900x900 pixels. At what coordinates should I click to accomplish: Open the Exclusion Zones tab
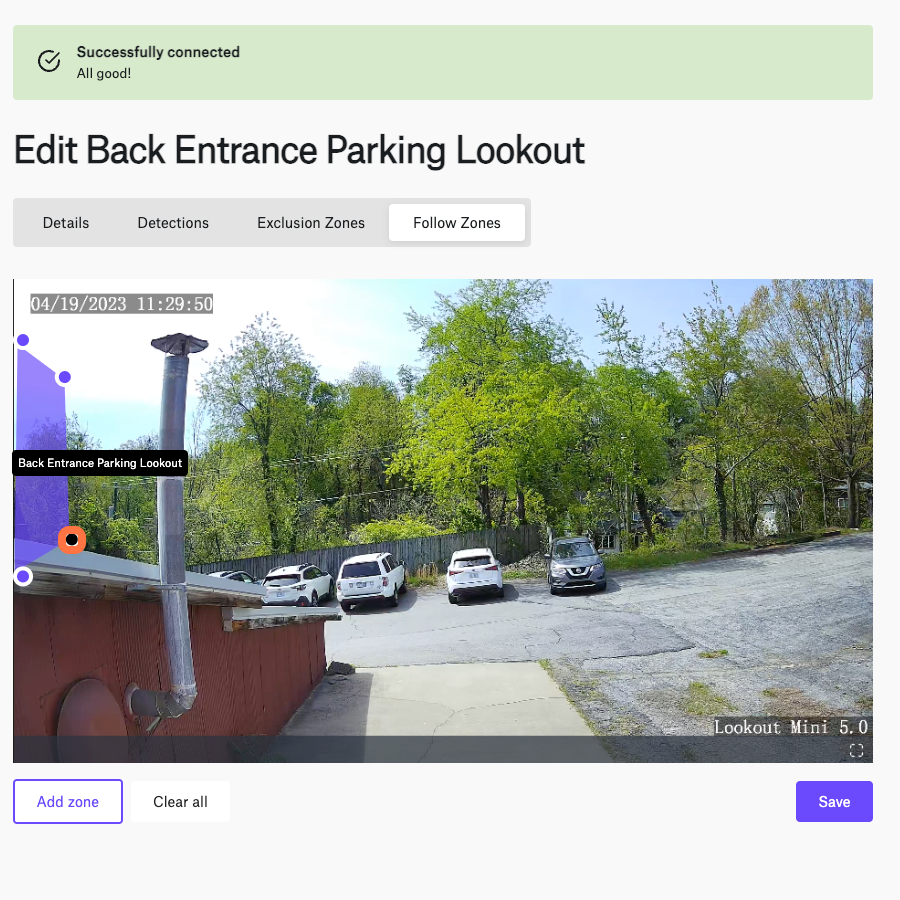[311, 223]
